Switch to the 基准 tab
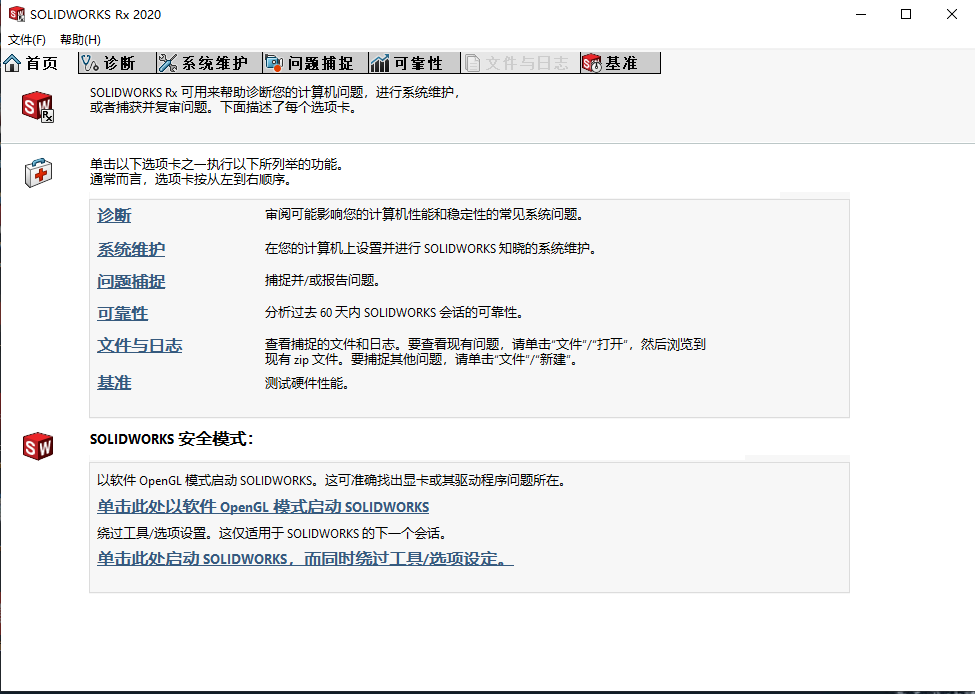Screen dimensions: 975x694 620,63
